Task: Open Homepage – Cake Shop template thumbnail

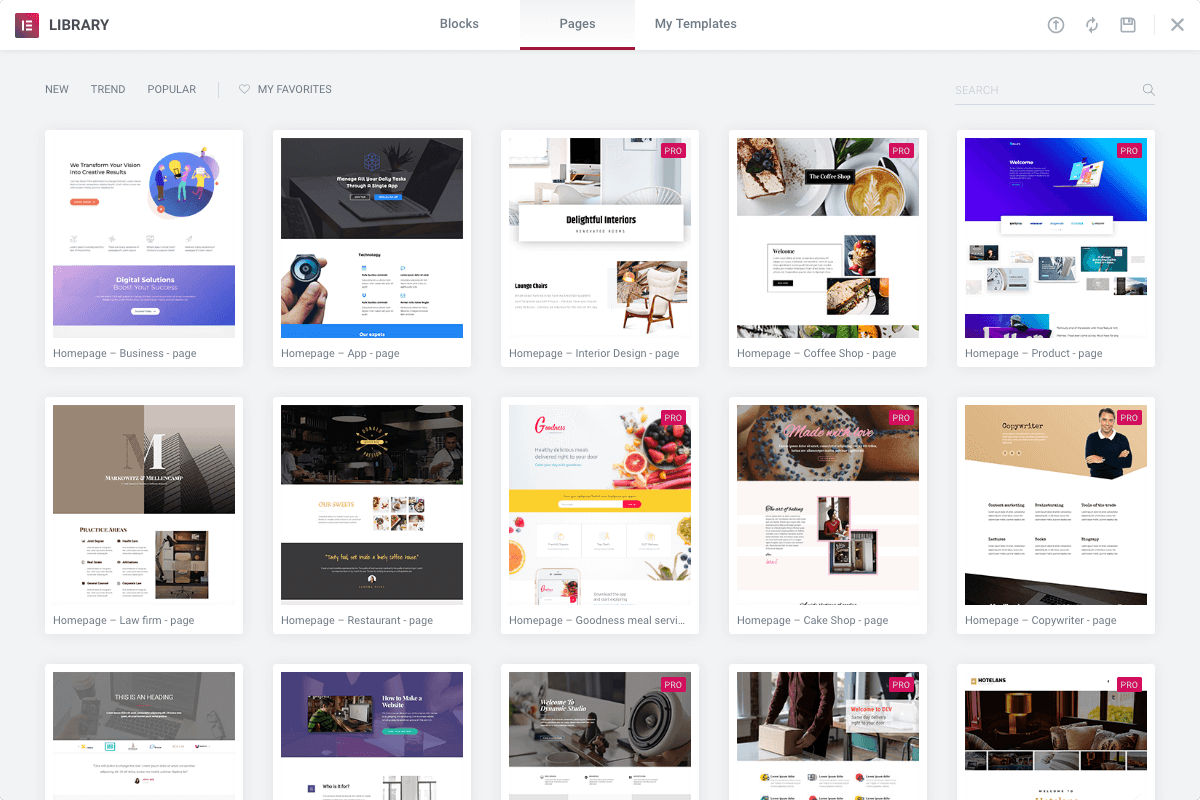Action: [x=828, y=505]
